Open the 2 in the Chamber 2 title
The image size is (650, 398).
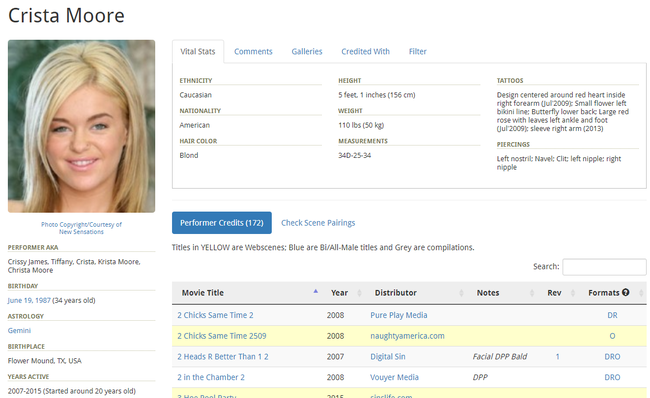click(x=211, y=377)
